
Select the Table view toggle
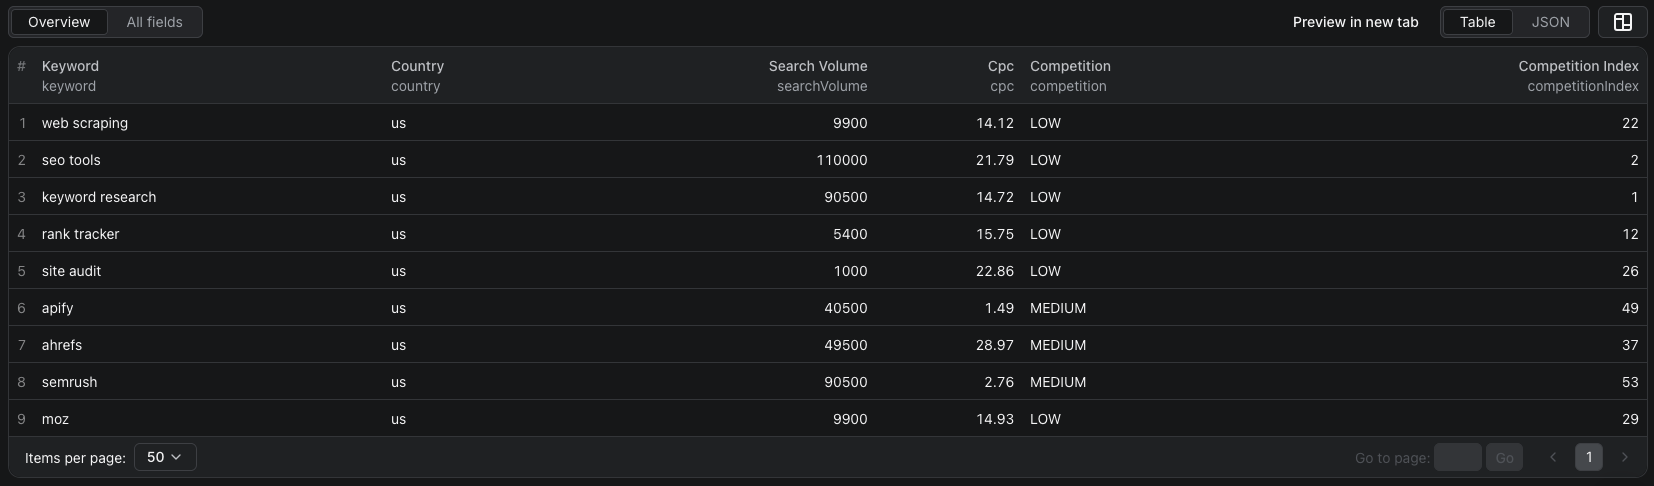[x=1477, y=22]
